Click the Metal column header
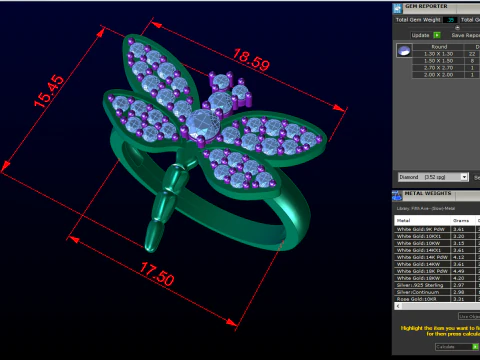 tap(423, 221)
